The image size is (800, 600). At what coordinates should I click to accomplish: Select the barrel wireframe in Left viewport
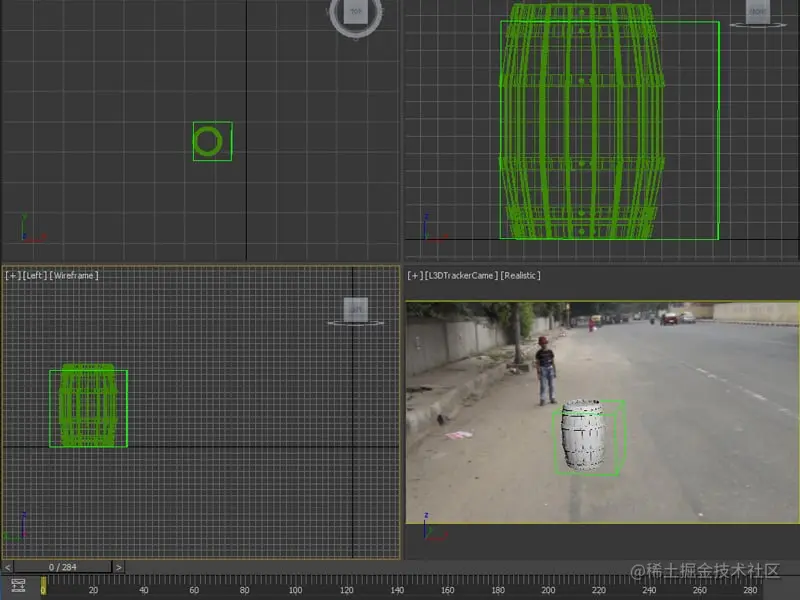(88, 406)
